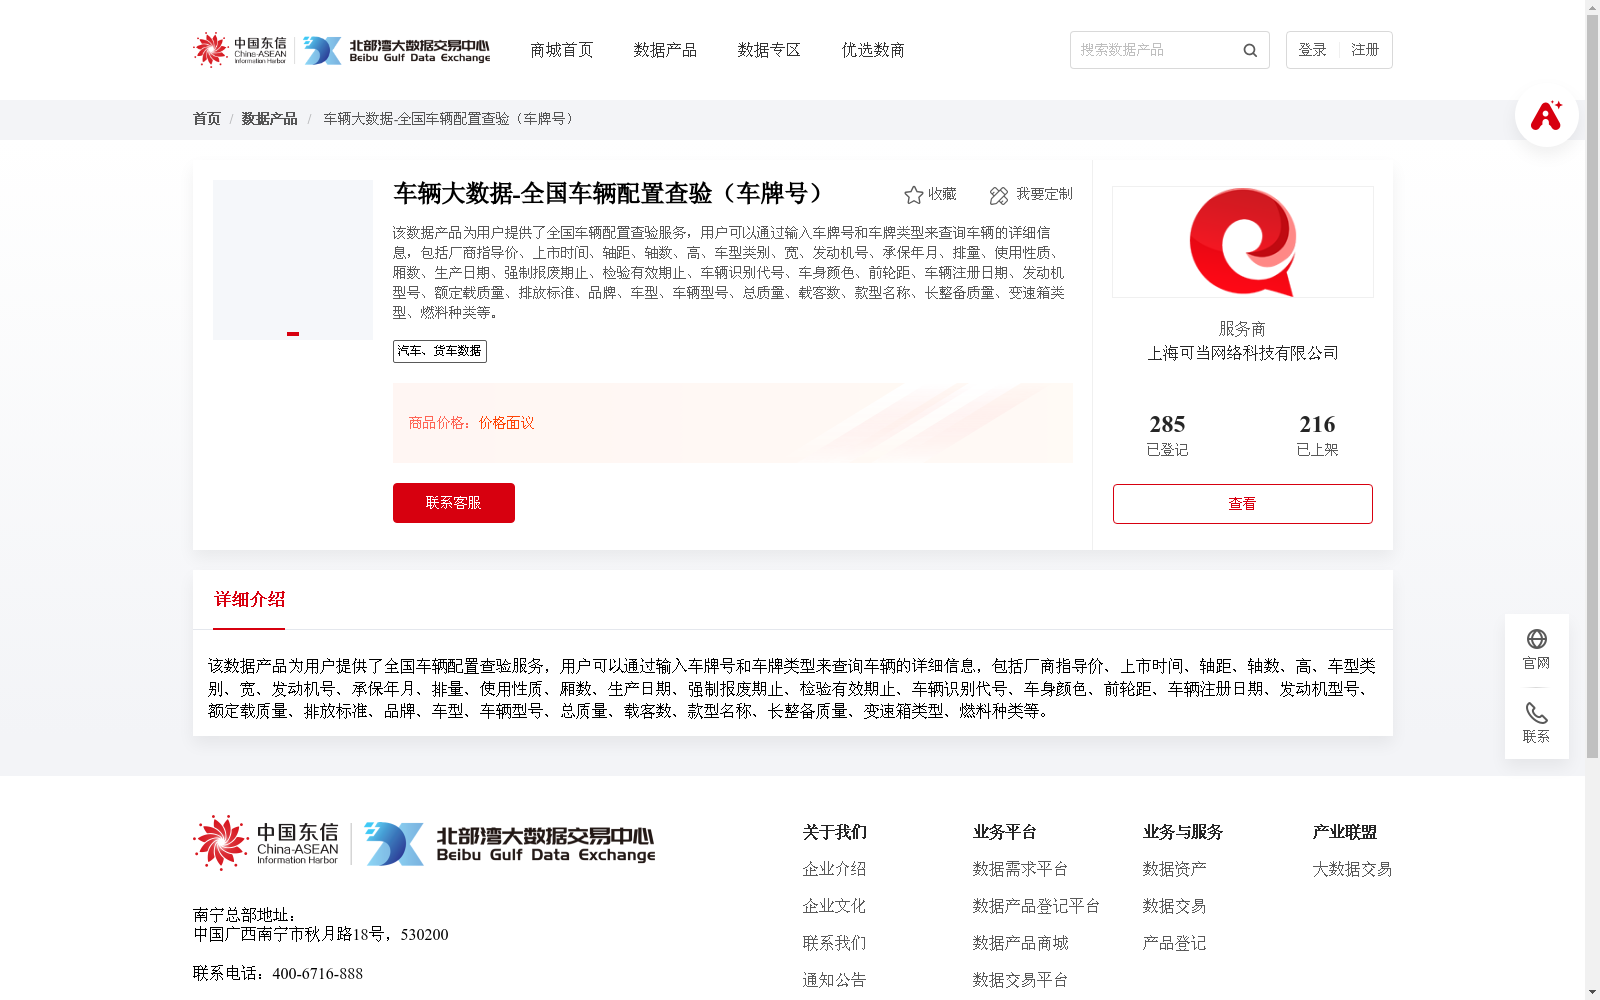Screen dimensions: 1600x1000
Task: Click the China-ASEAN Information Harbor header logo
Action: (240, 49)
